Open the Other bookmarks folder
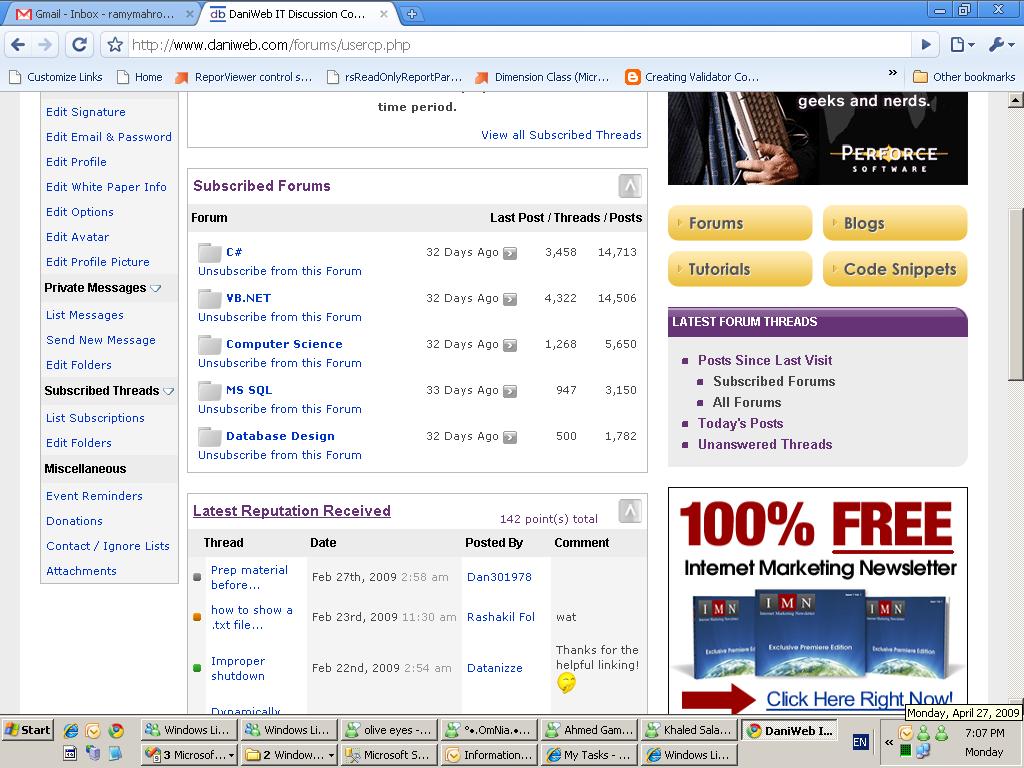Image resolution: width=1024 pixels, height=768 pixels. [964, 77]
